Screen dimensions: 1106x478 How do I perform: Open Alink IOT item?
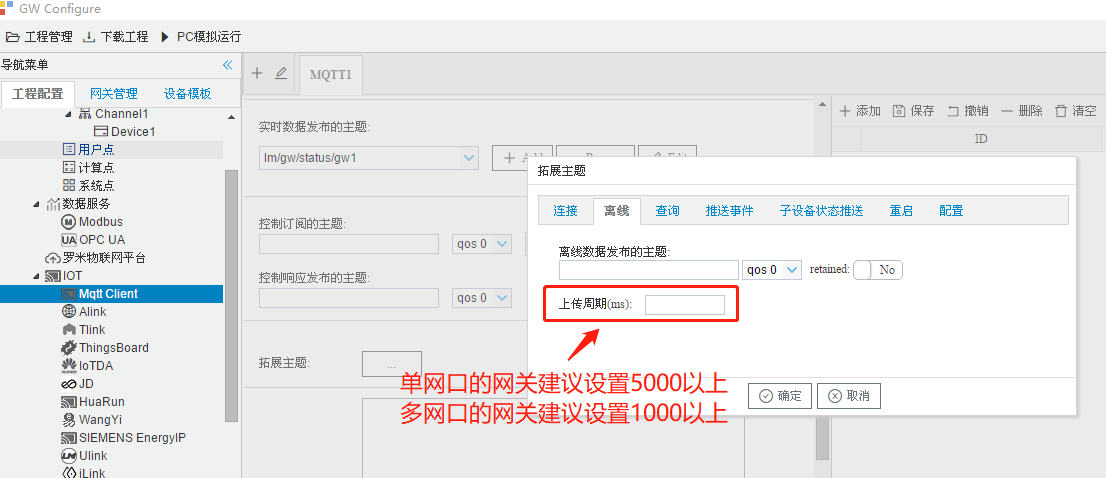(85, 312)
